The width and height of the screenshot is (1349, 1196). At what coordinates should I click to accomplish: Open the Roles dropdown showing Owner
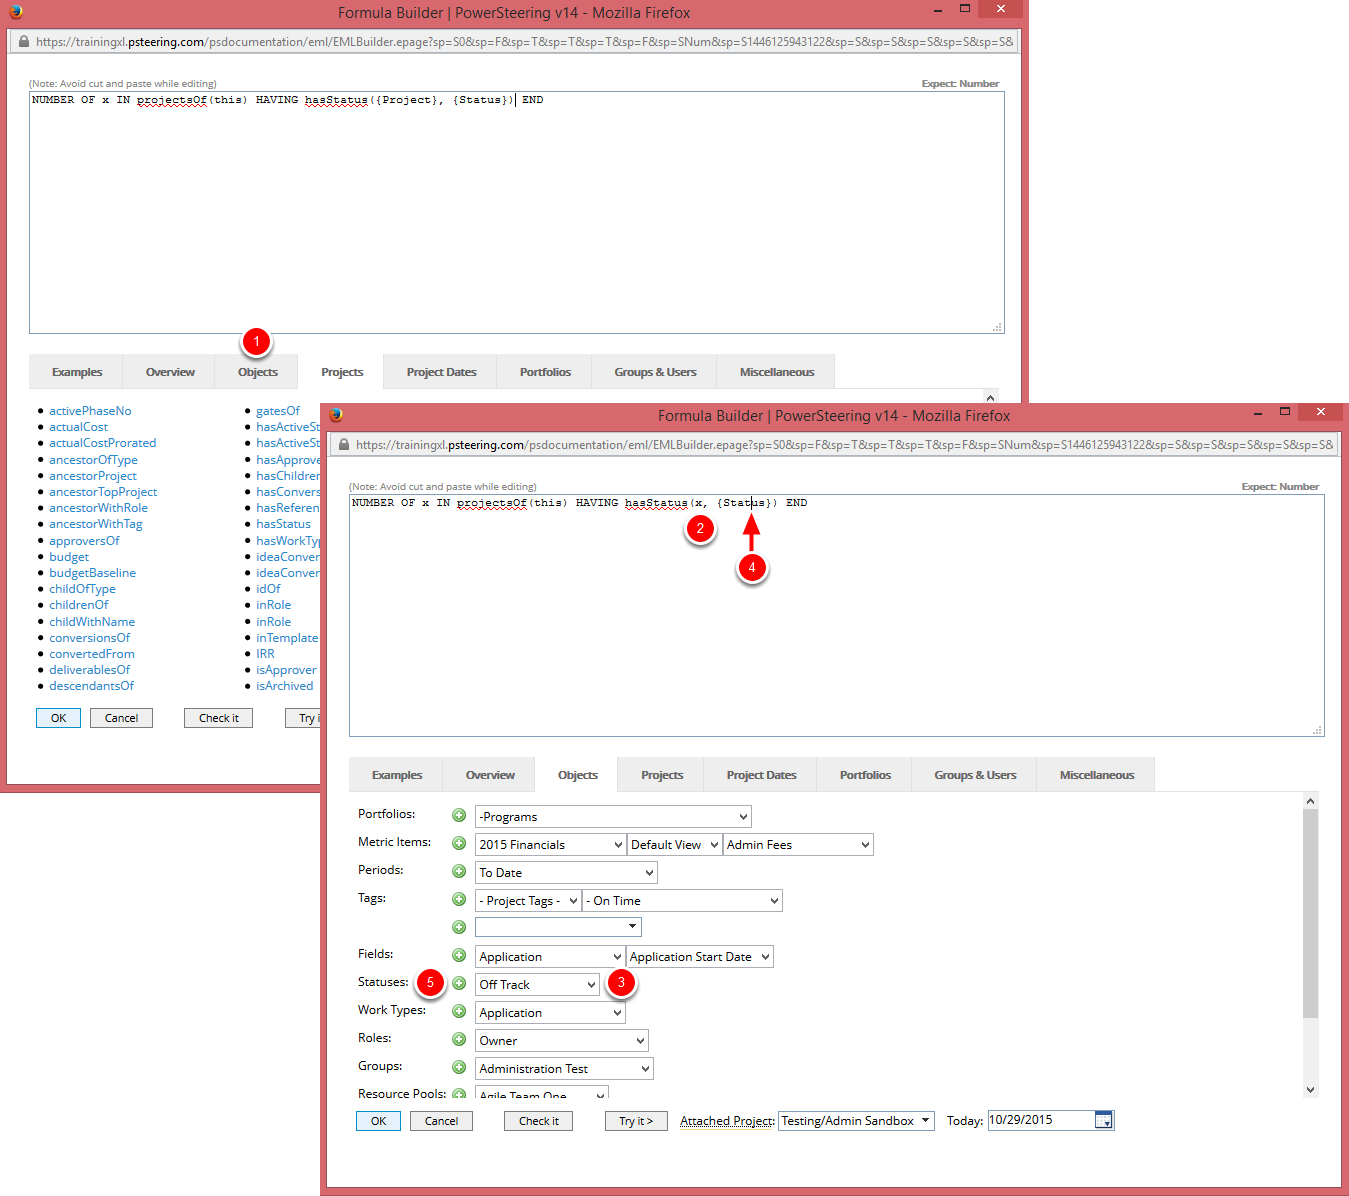click(x=561, y=1041)
